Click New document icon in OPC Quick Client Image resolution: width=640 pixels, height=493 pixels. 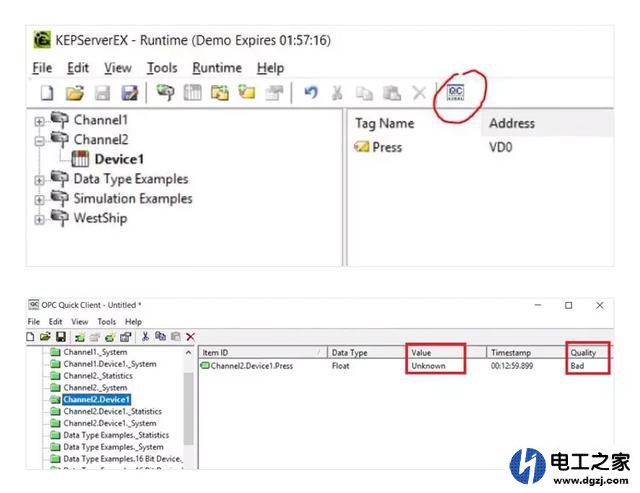tap(30, 337)
